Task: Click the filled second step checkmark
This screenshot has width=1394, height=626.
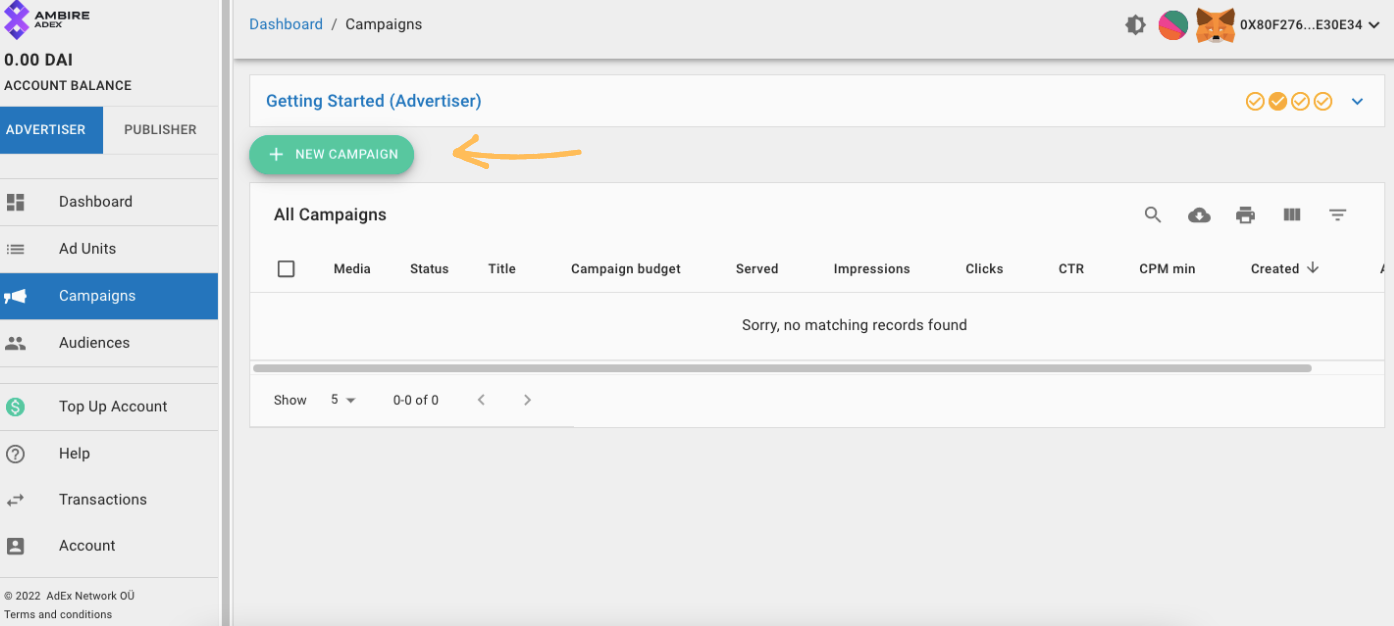Action: click(x=1278, y=101)
